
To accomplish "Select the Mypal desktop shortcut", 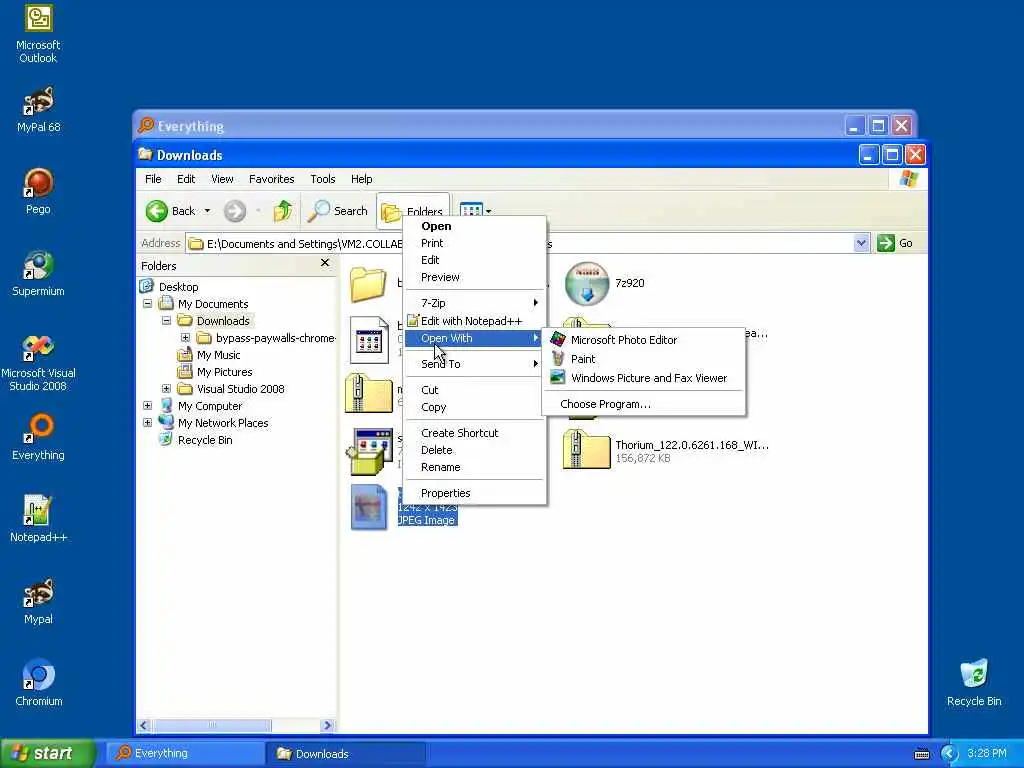I will coord(38,601).
